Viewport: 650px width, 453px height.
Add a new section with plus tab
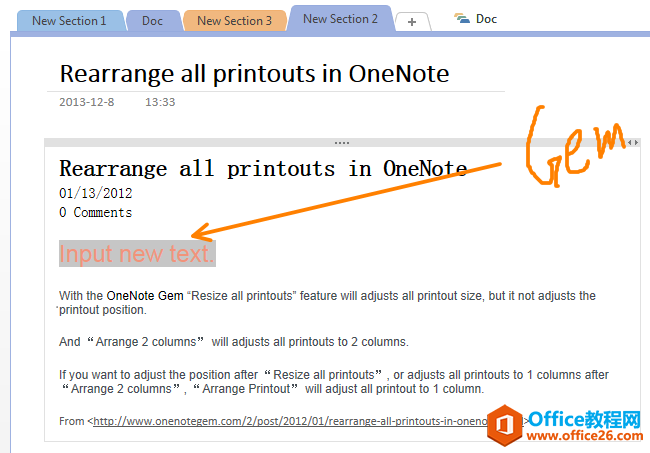(x=412, y=22)
